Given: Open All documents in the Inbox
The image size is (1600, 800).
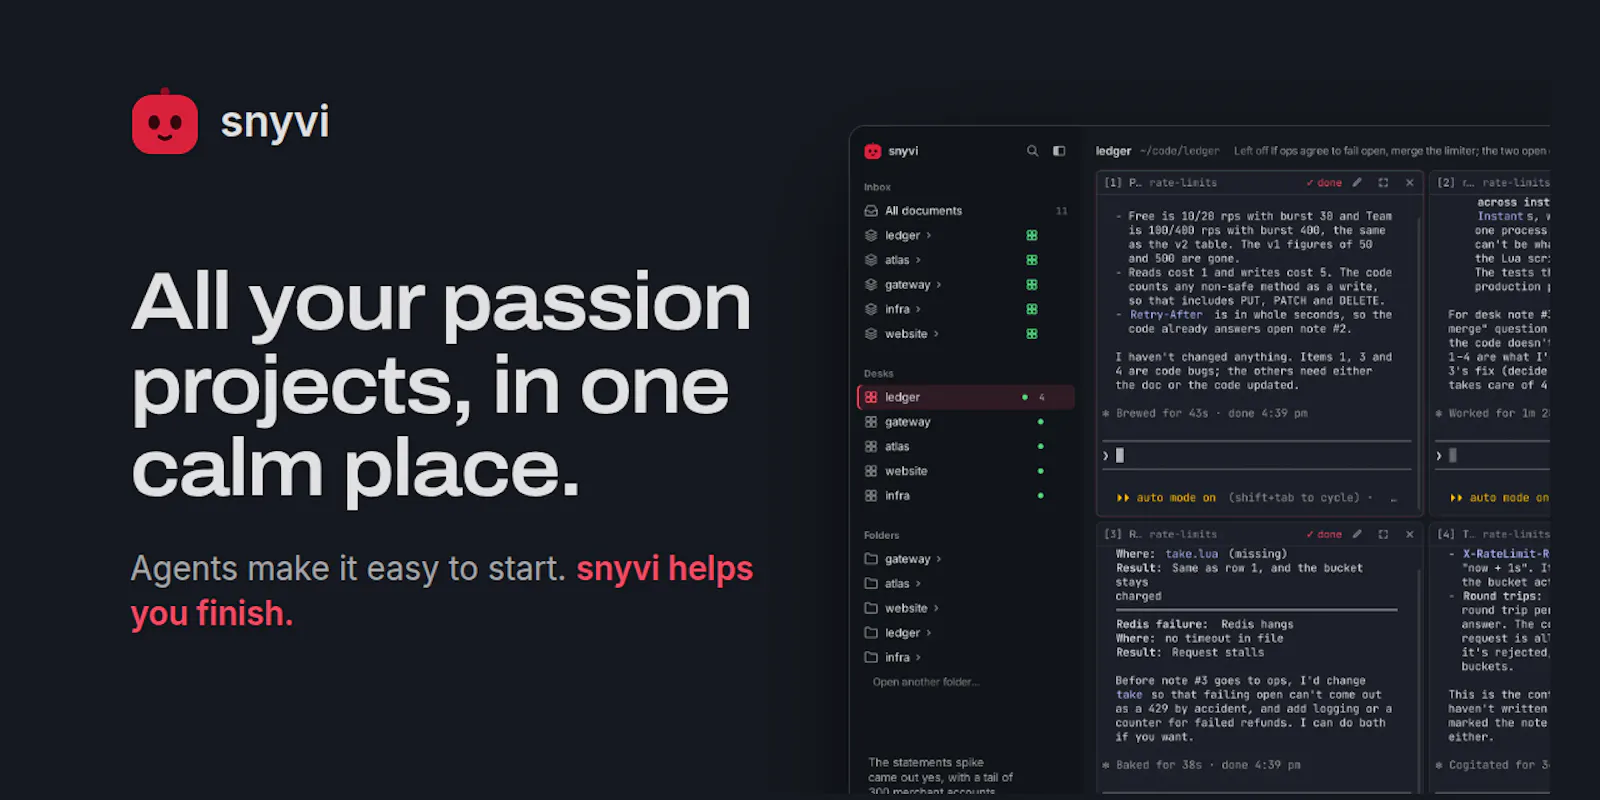Looking at the screenshot, I should click(965, 211).
